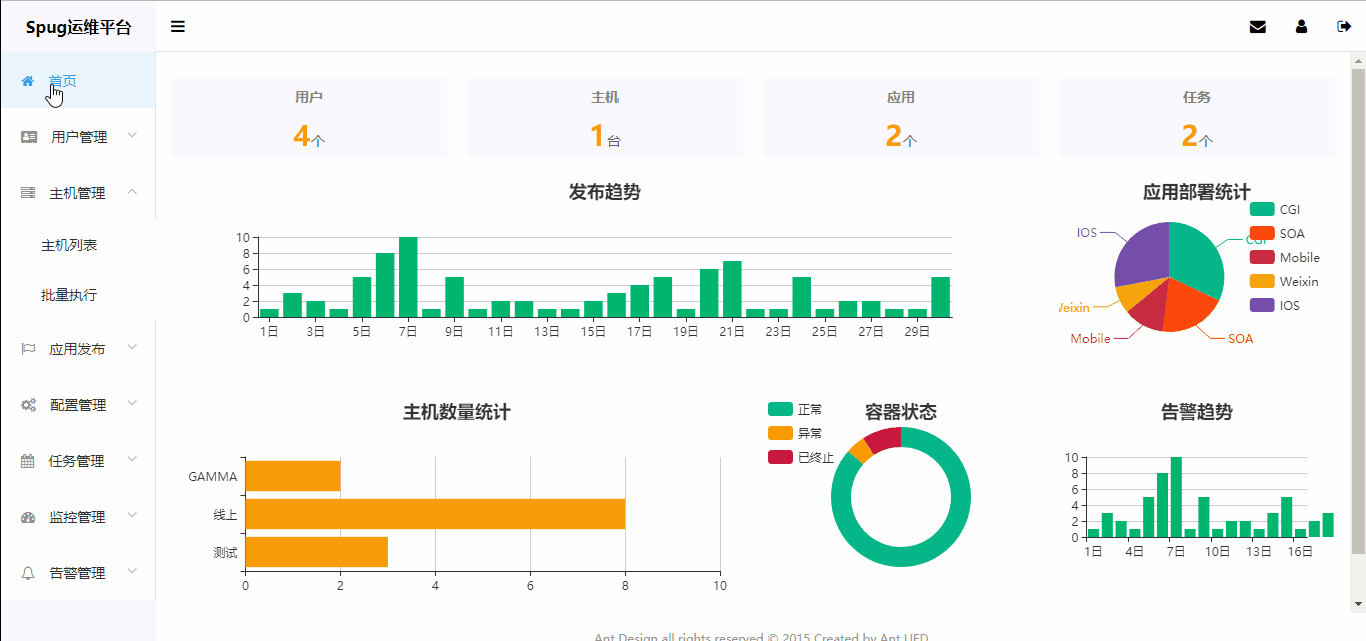Expand the 配置管理 submenu chevron
The image size is (1366, 641).
click(x=133, y=403)
